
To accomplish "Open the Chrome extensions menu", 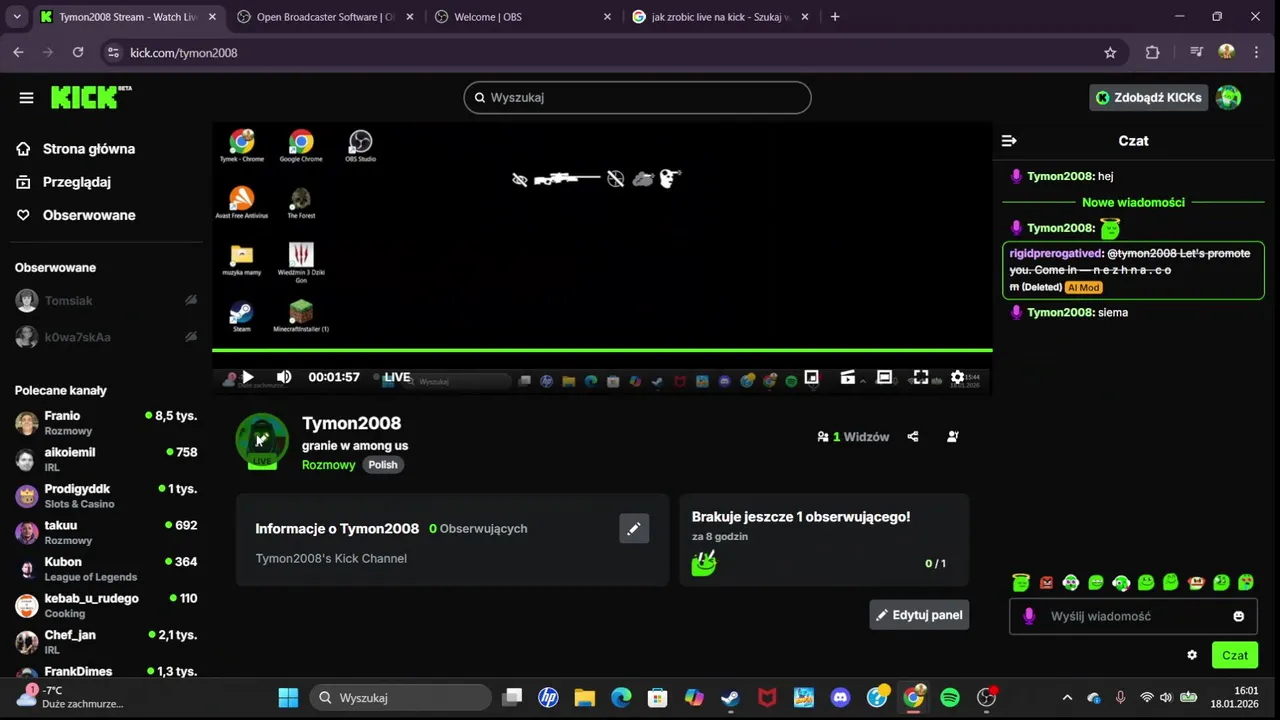I will [x=1152, y=53].
